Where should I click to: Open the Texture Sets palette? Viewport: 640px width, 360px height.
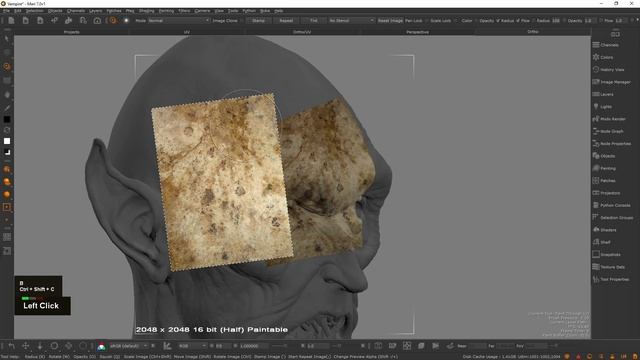point(609,267)
